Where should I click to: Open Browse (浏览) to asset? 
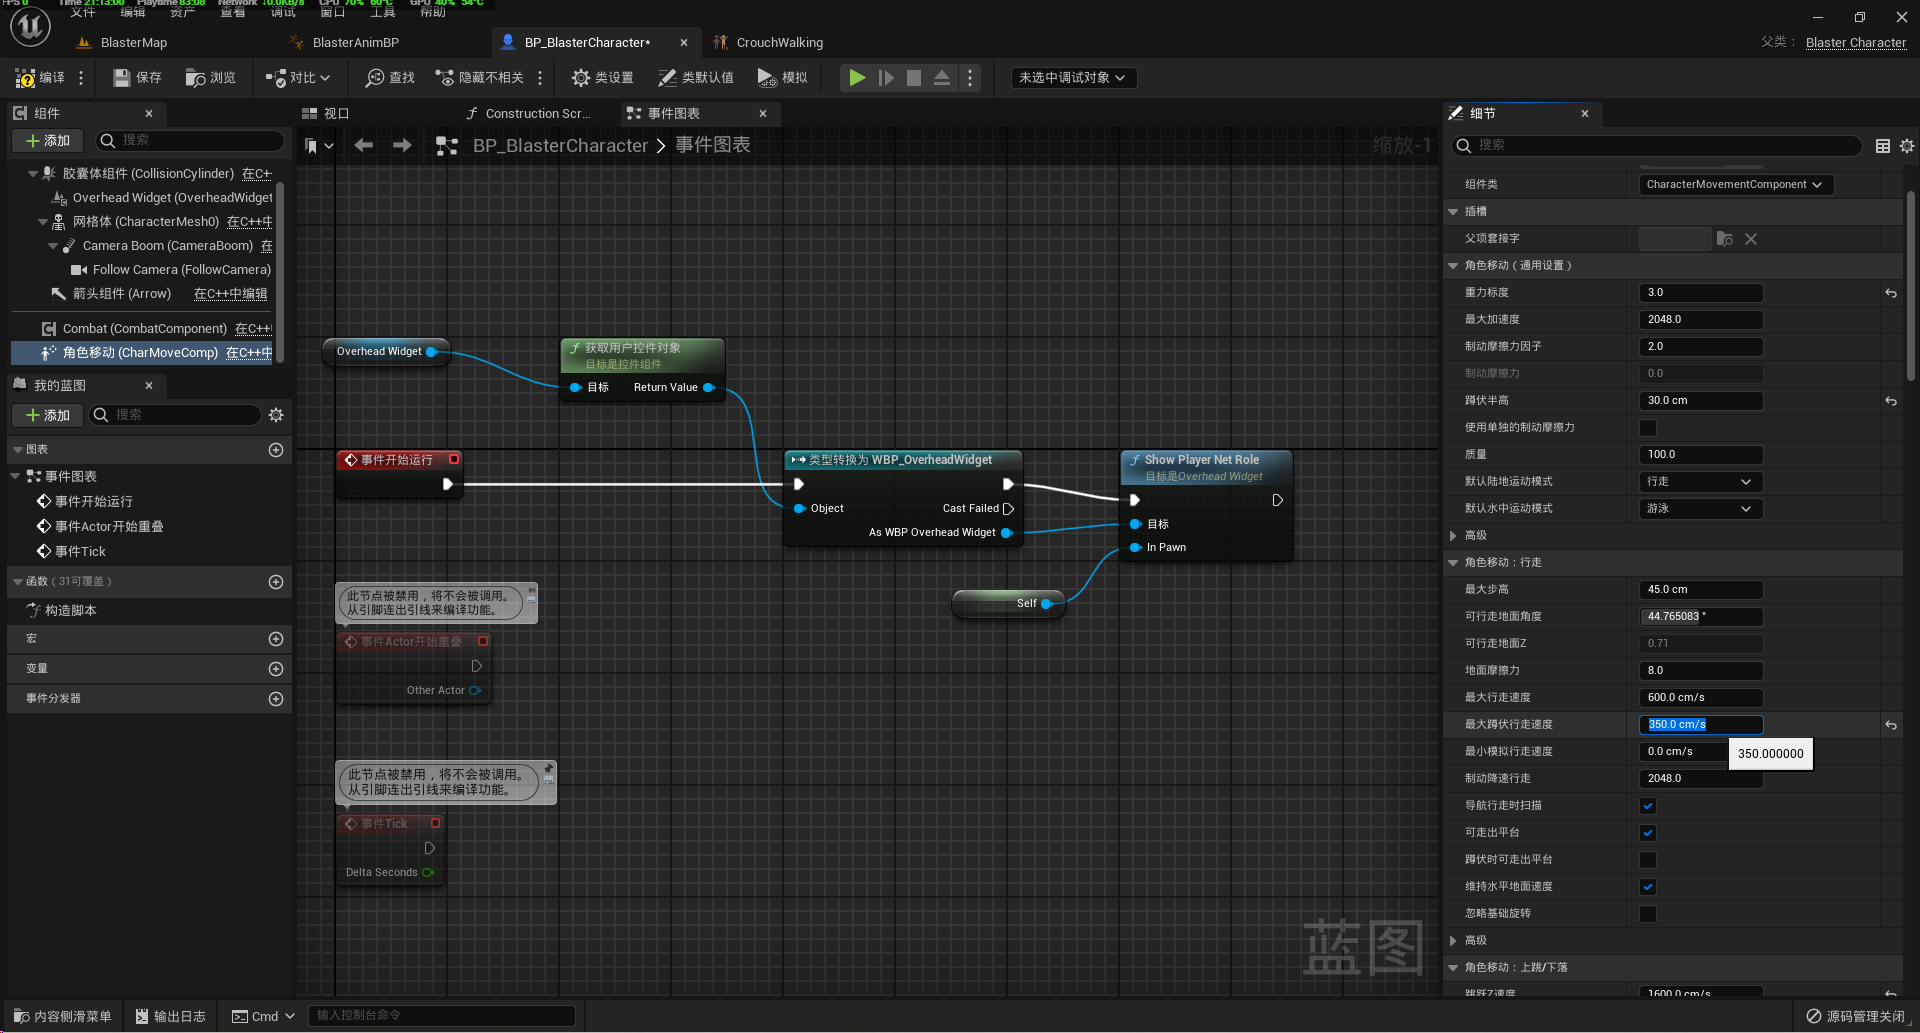[x=211, y=78]
